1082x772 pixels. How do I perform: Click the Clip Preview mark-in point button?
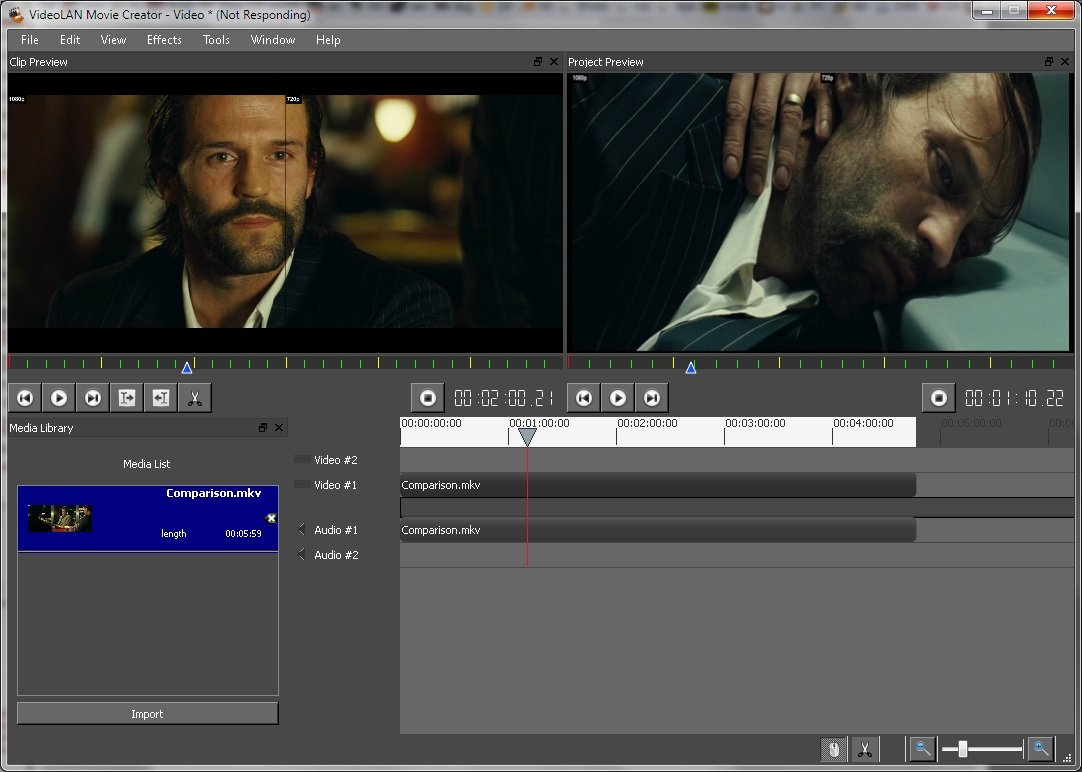[x=127, y=398]
